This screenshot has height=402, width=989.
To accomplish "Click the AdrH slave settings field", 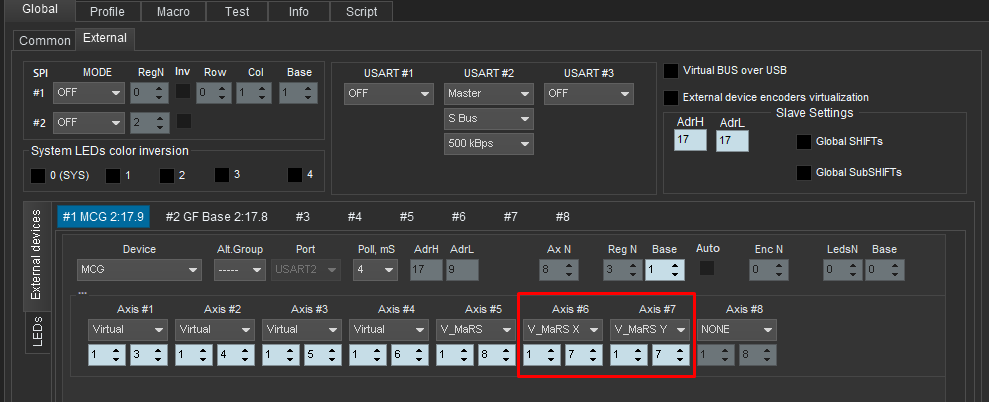I will (x=690, y=141).
